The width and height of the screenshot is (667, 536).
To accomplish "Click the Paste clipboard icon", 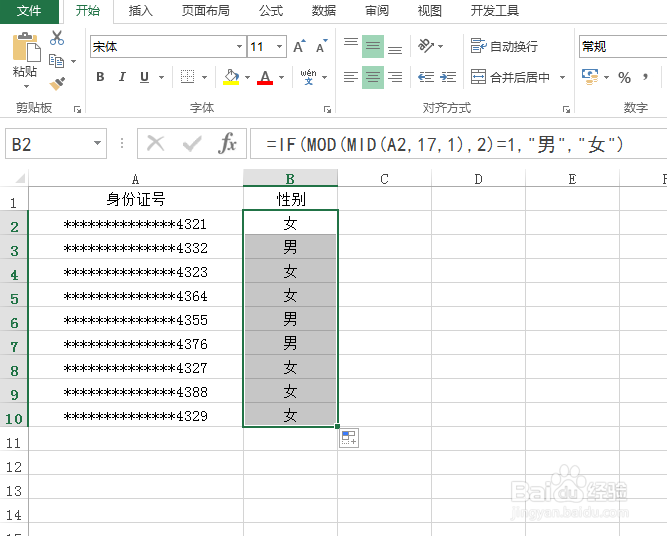I will click(26, 47).
